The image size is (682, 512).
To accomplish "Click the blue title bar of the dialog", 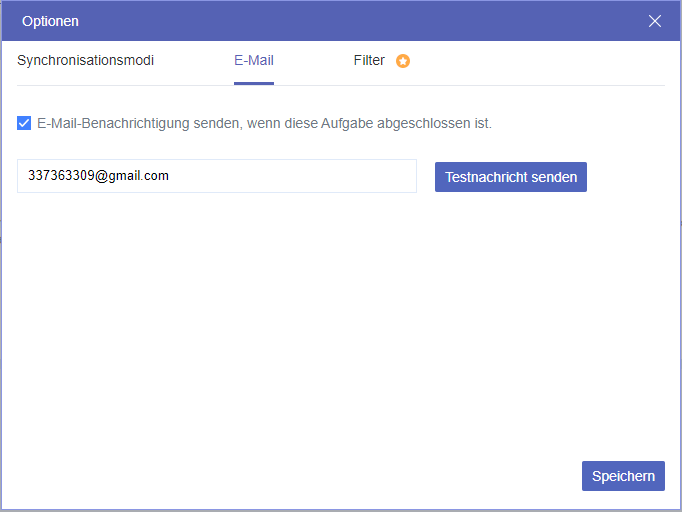I will [340, 21].
